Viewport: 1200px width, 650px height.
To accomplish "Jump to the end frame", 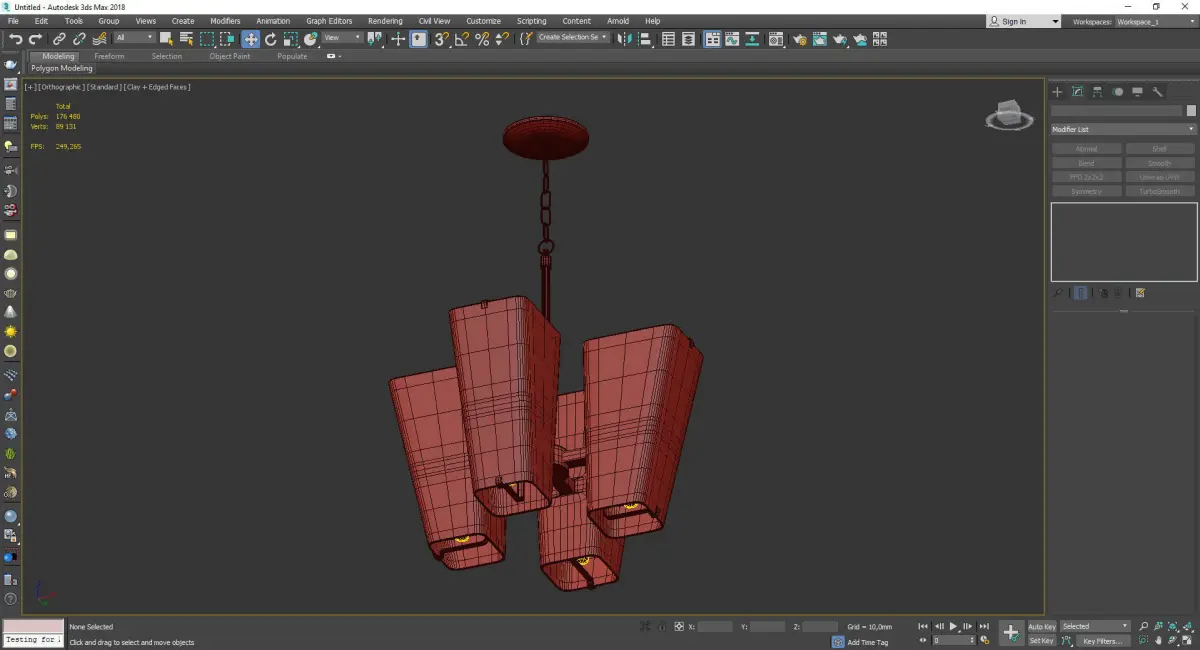I will tap(985, 626).
